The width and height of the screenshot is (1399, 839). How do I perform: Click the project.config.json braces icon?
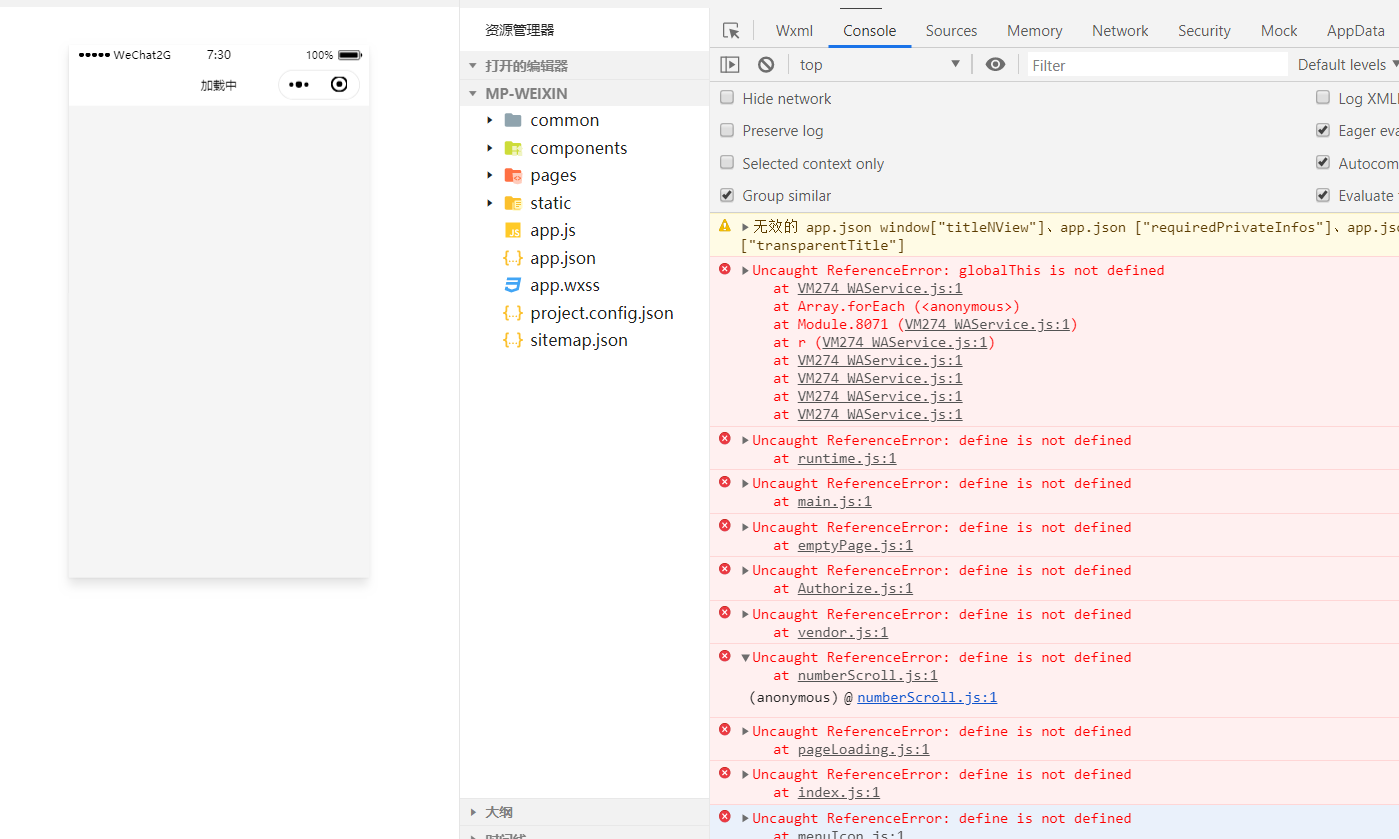pyautogui.click(x=513, y=313)
